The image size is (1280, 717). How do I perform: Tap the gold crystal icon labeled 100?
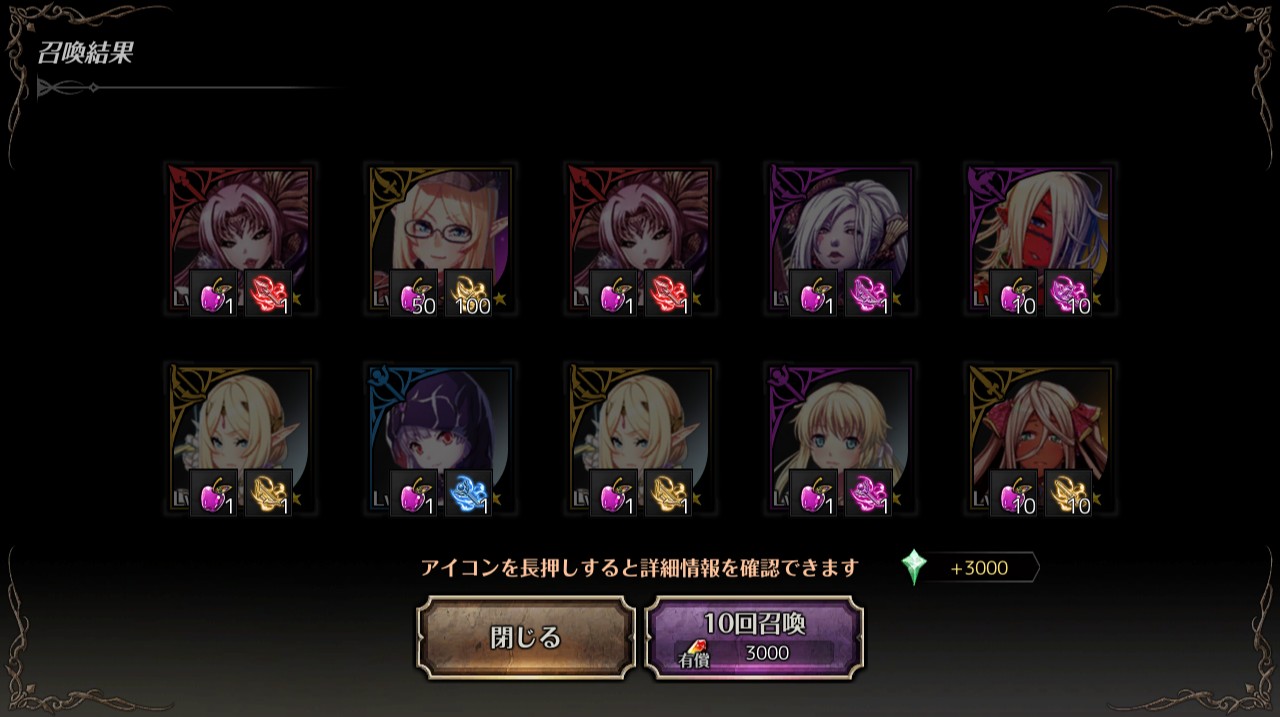tap(468, 294)
